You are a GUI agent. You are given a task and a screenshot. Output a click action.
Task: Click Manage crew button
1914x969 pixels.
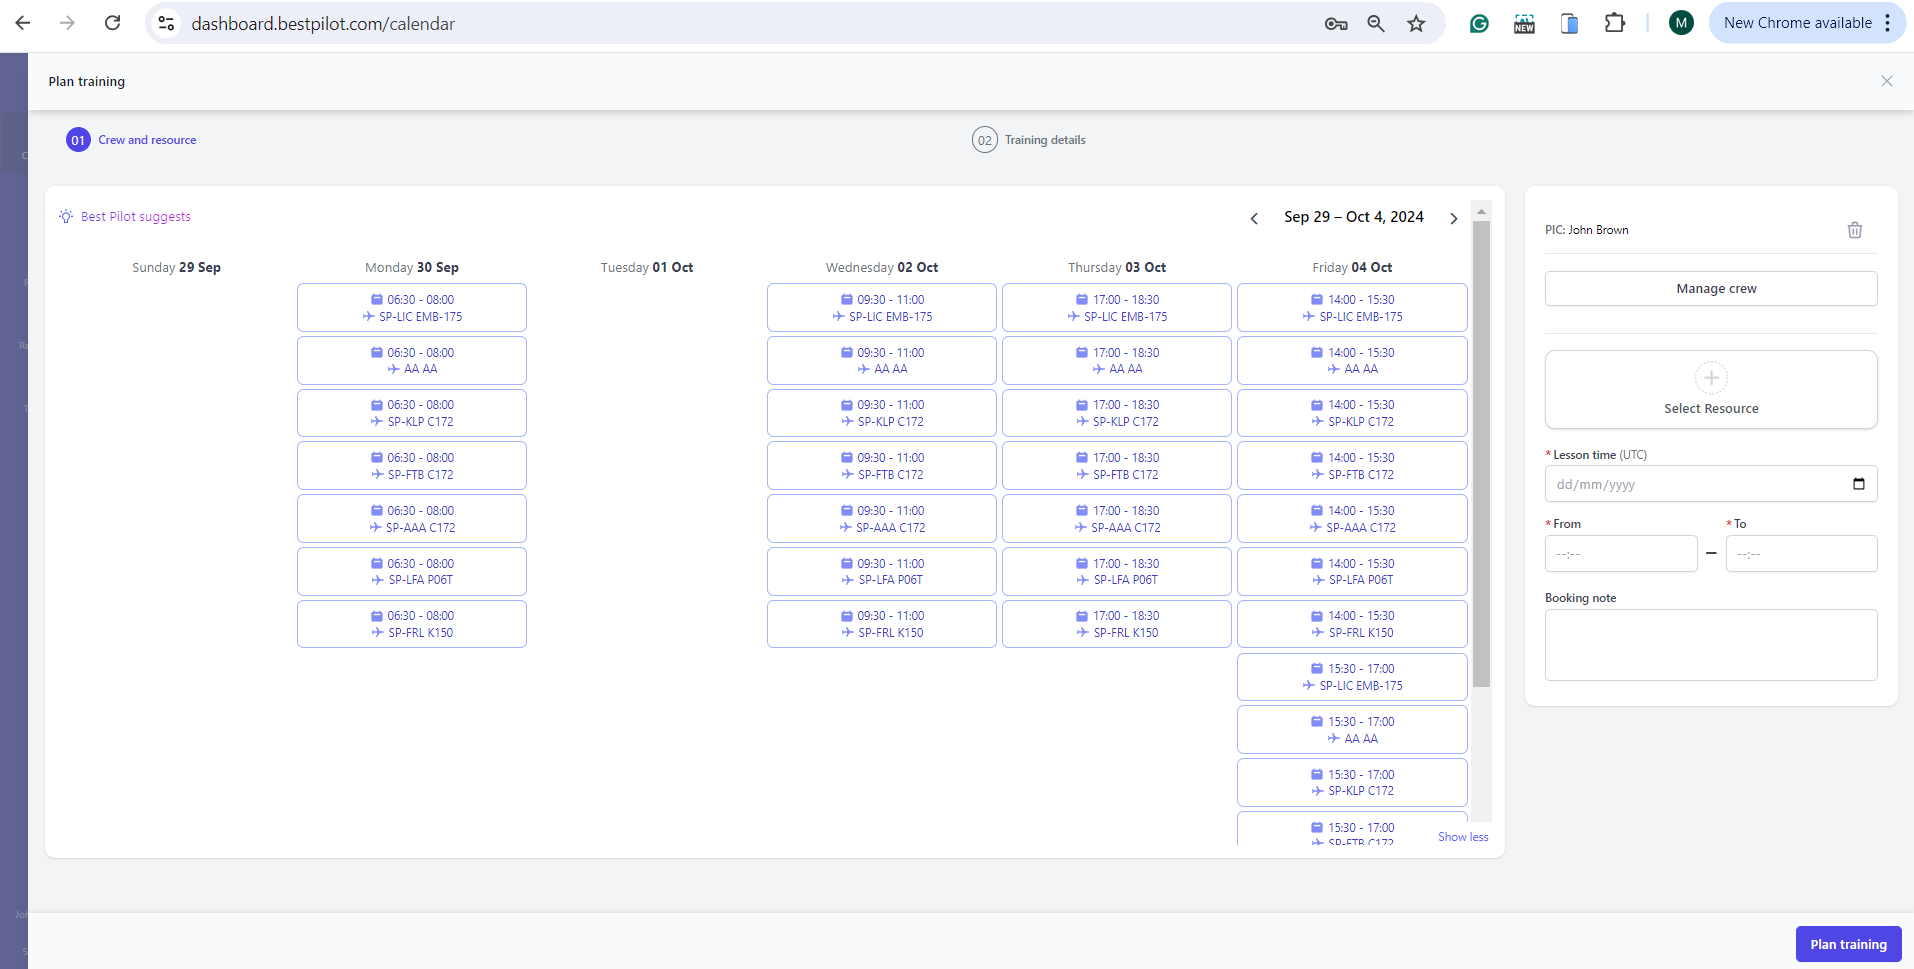(x=1711, y=289)
